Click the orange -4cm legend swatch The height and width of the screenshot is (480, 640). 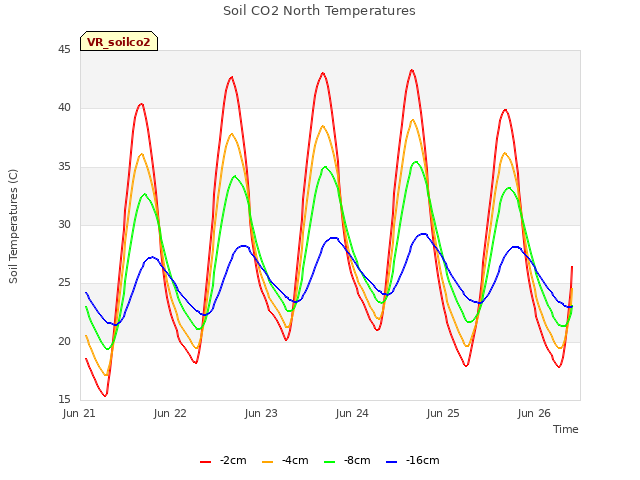(x=267, y=462)
